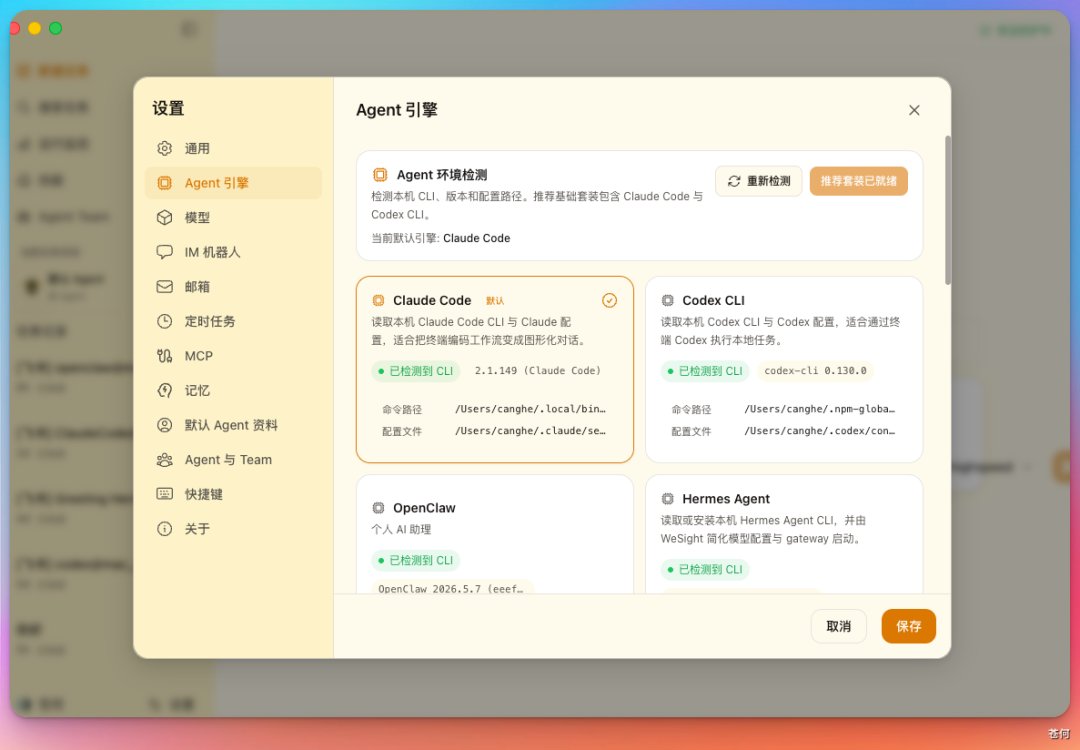Click the settings panel vertical scrollbar
This screenshot has width=1080, height=750.
(x=948, y=210)
